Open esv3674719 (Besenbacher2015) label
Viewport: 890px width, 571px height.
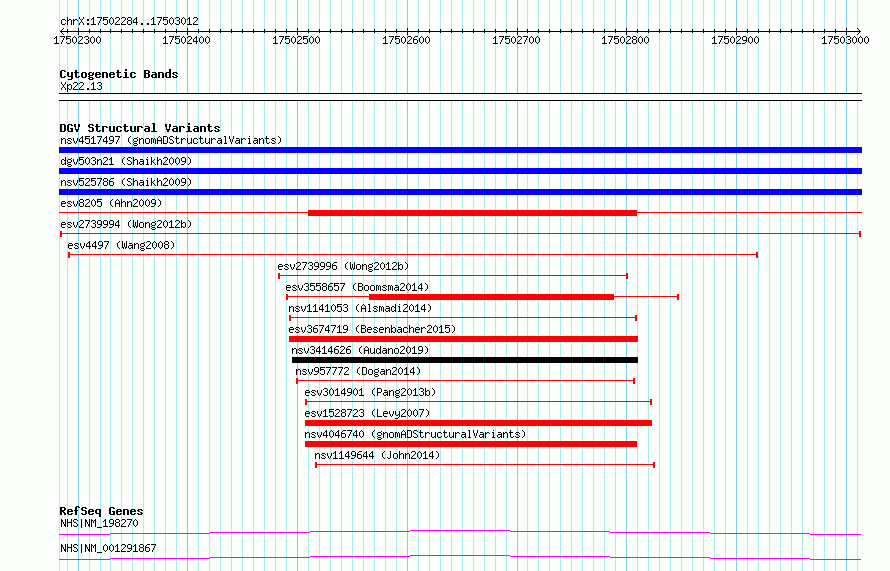coord(372,329)
